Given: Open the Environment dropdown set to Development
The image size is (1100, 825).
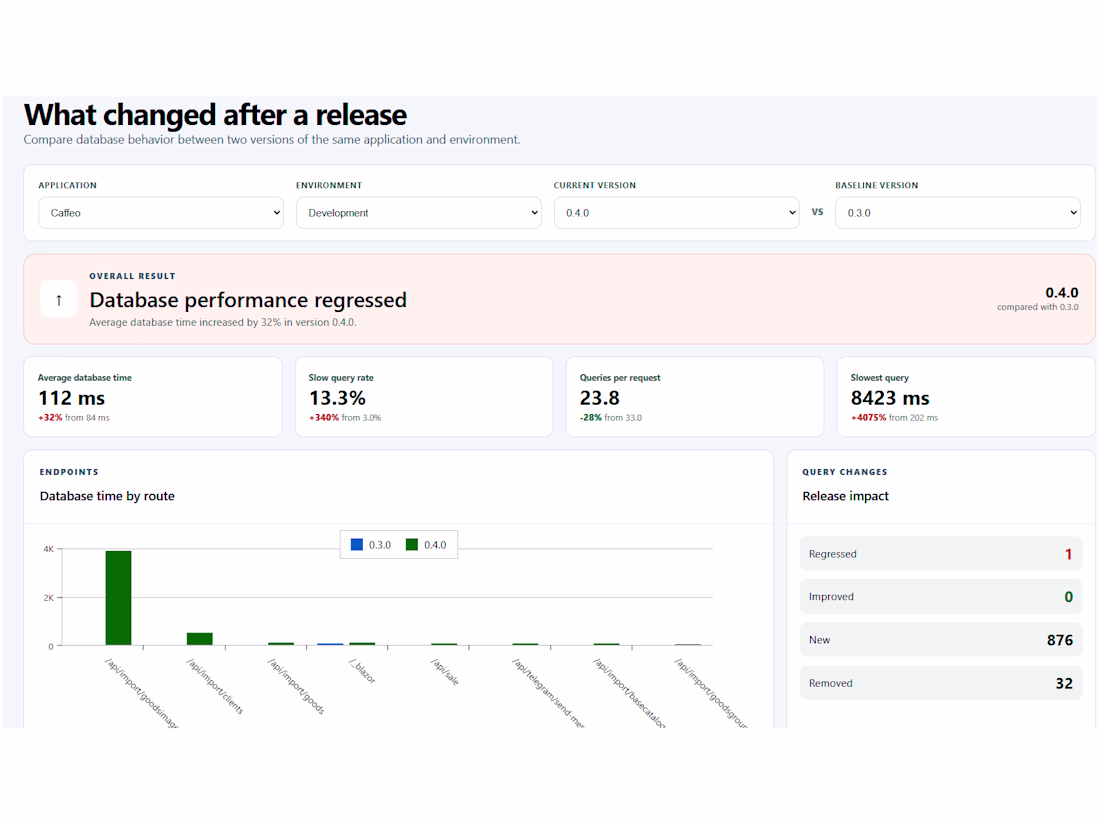Looking at the screenshot, I should pyautogui.click(x=419, y=213).
